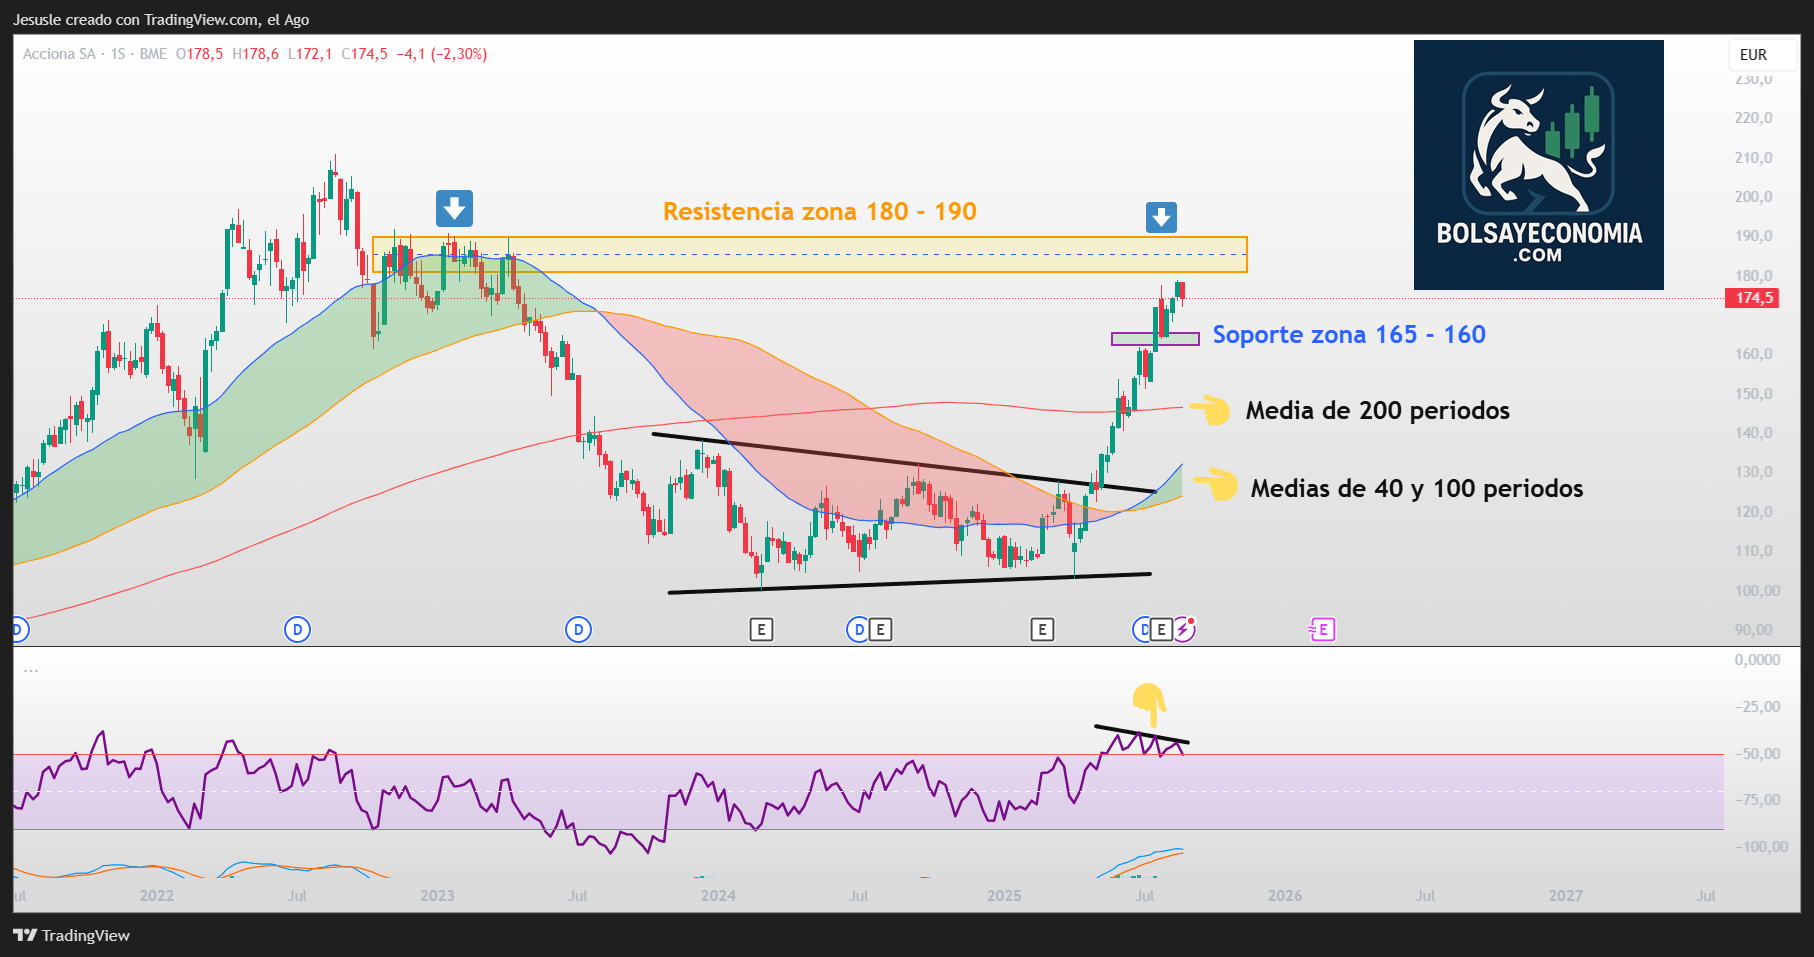Select the red 174,5 current price label
Viewport: 1814px width, 957px height.
pyautogui.click(x=1752, y=298)
